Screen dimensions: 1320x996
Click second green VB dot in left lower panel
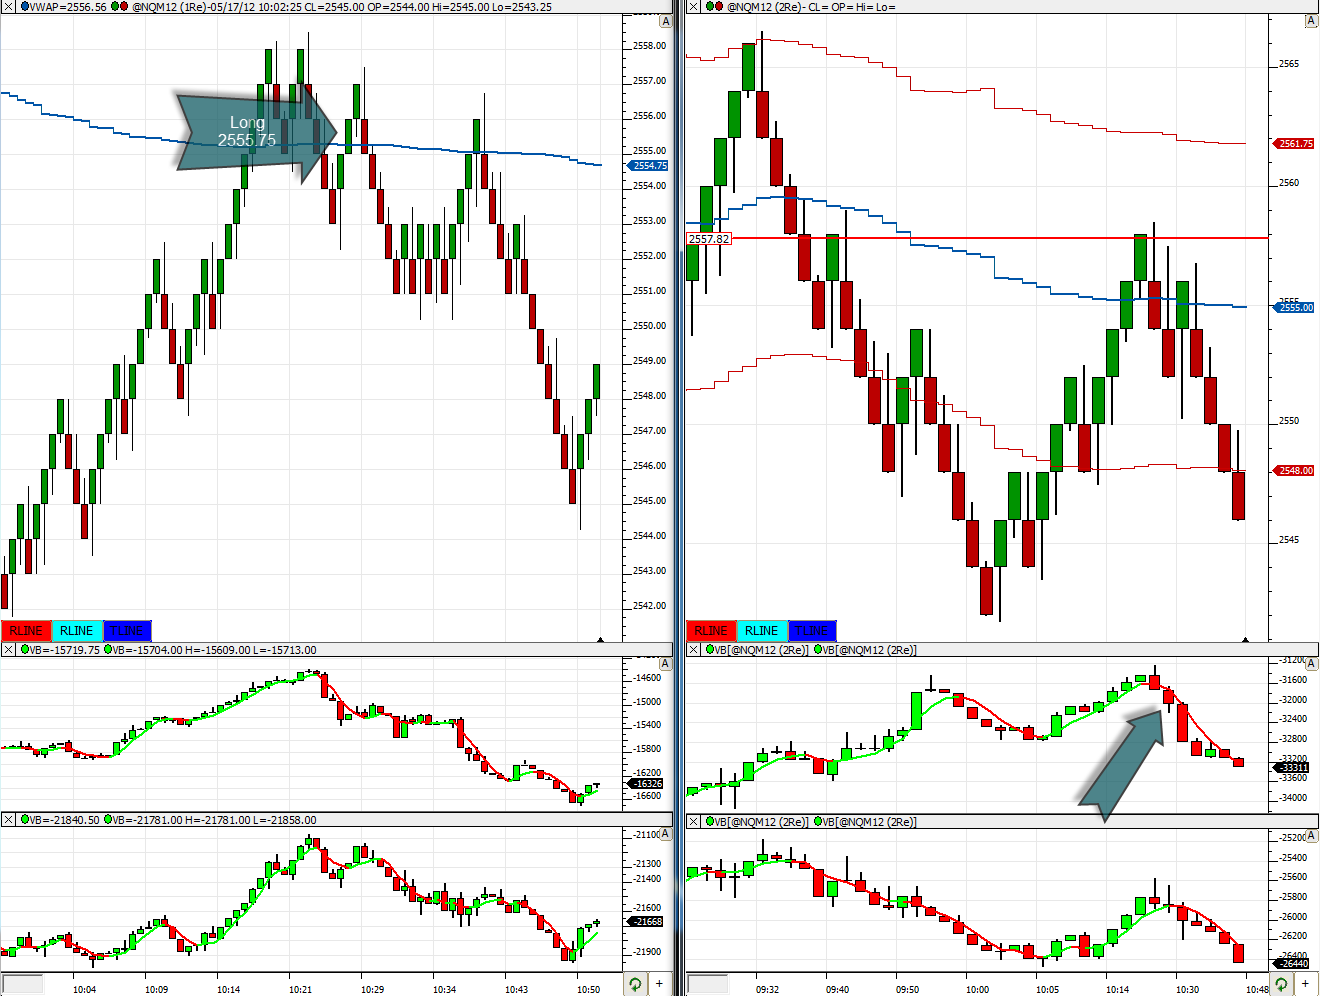click(109, 820)
